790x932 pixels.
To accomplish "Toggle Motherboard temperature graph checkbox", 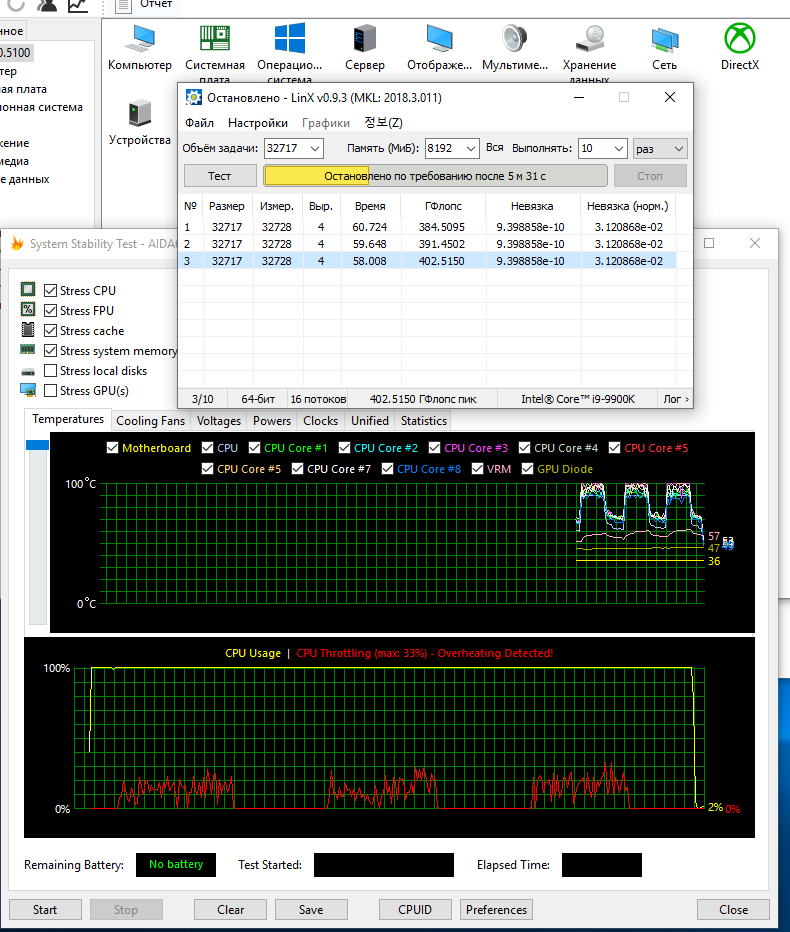I will [112, 448].
